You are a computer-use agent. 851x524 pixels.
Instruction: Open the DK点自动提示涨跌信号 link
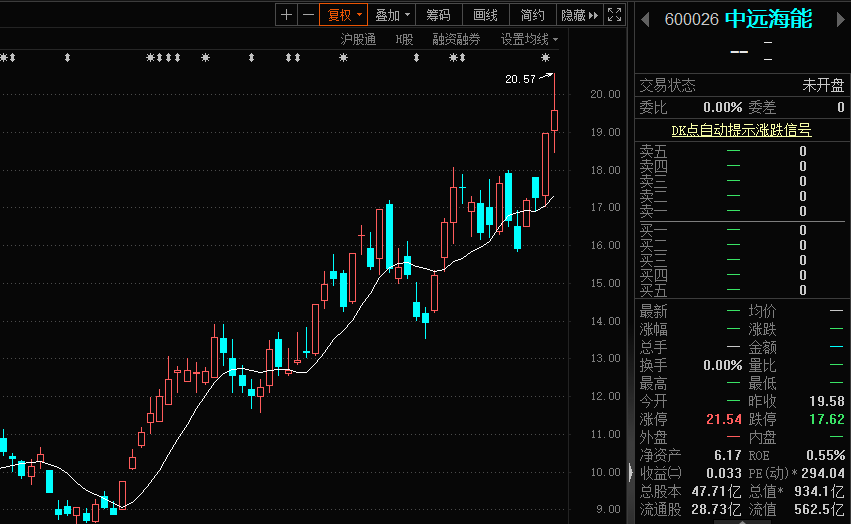tap(740, 129)
